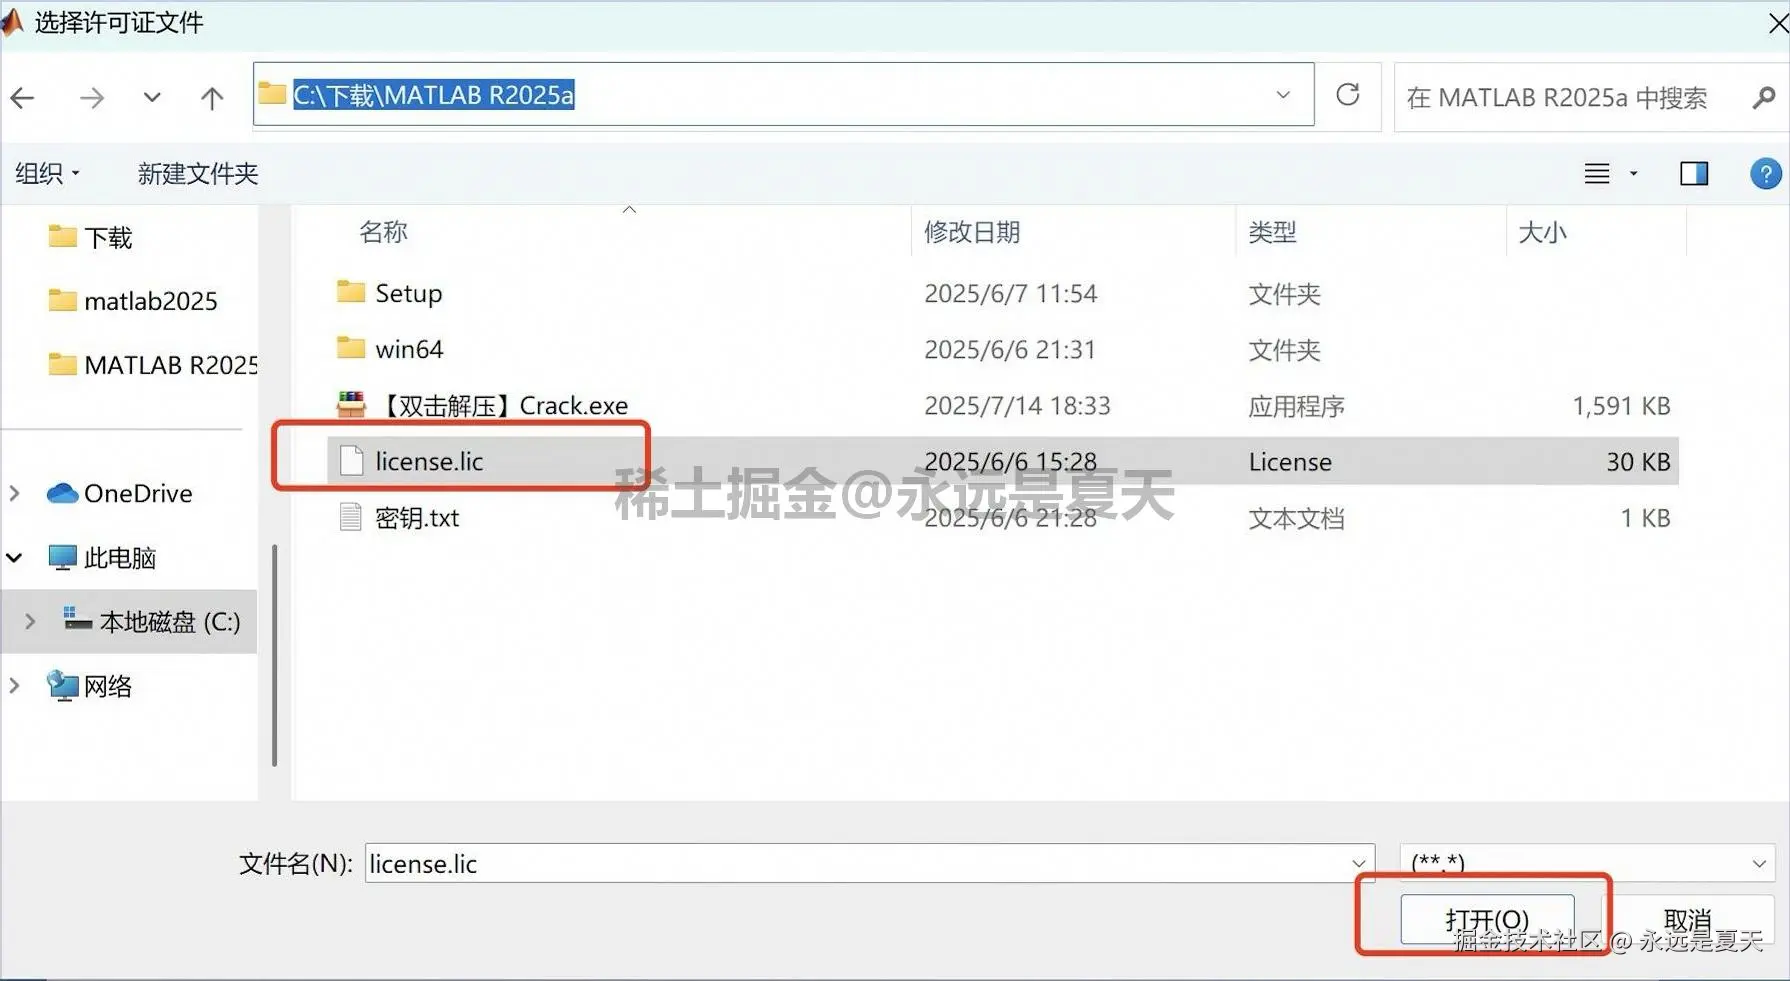Refresh the current folder view

click(x=1348, y=95)
